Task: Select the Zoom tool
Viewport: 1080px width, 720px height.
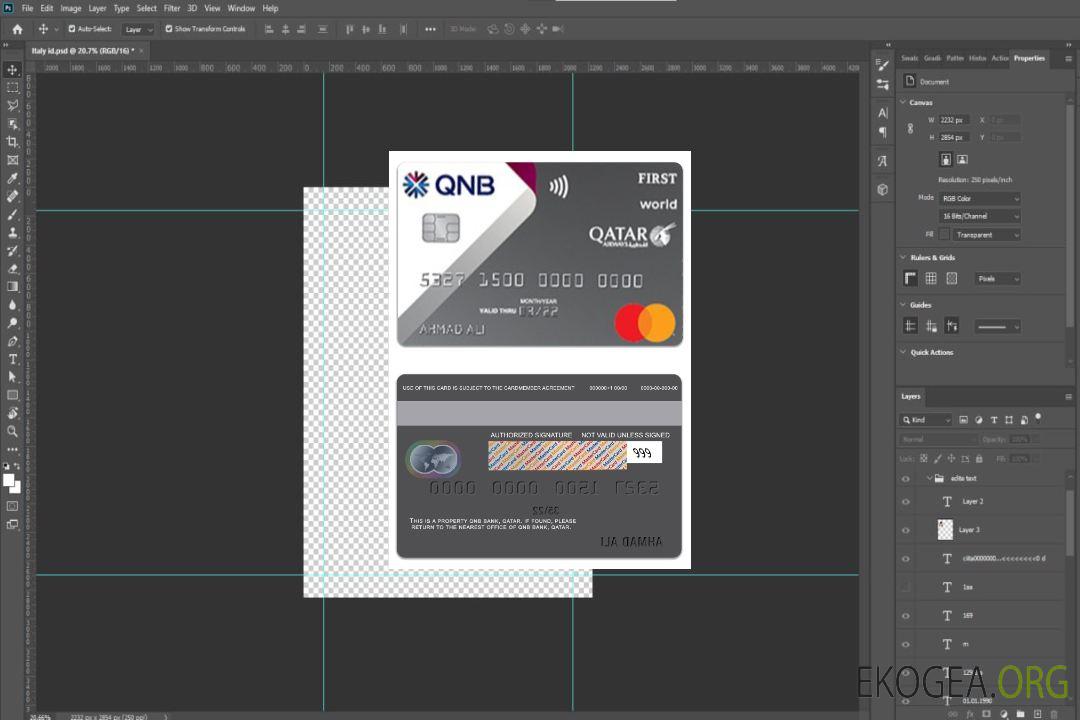Action: [12, 431]
